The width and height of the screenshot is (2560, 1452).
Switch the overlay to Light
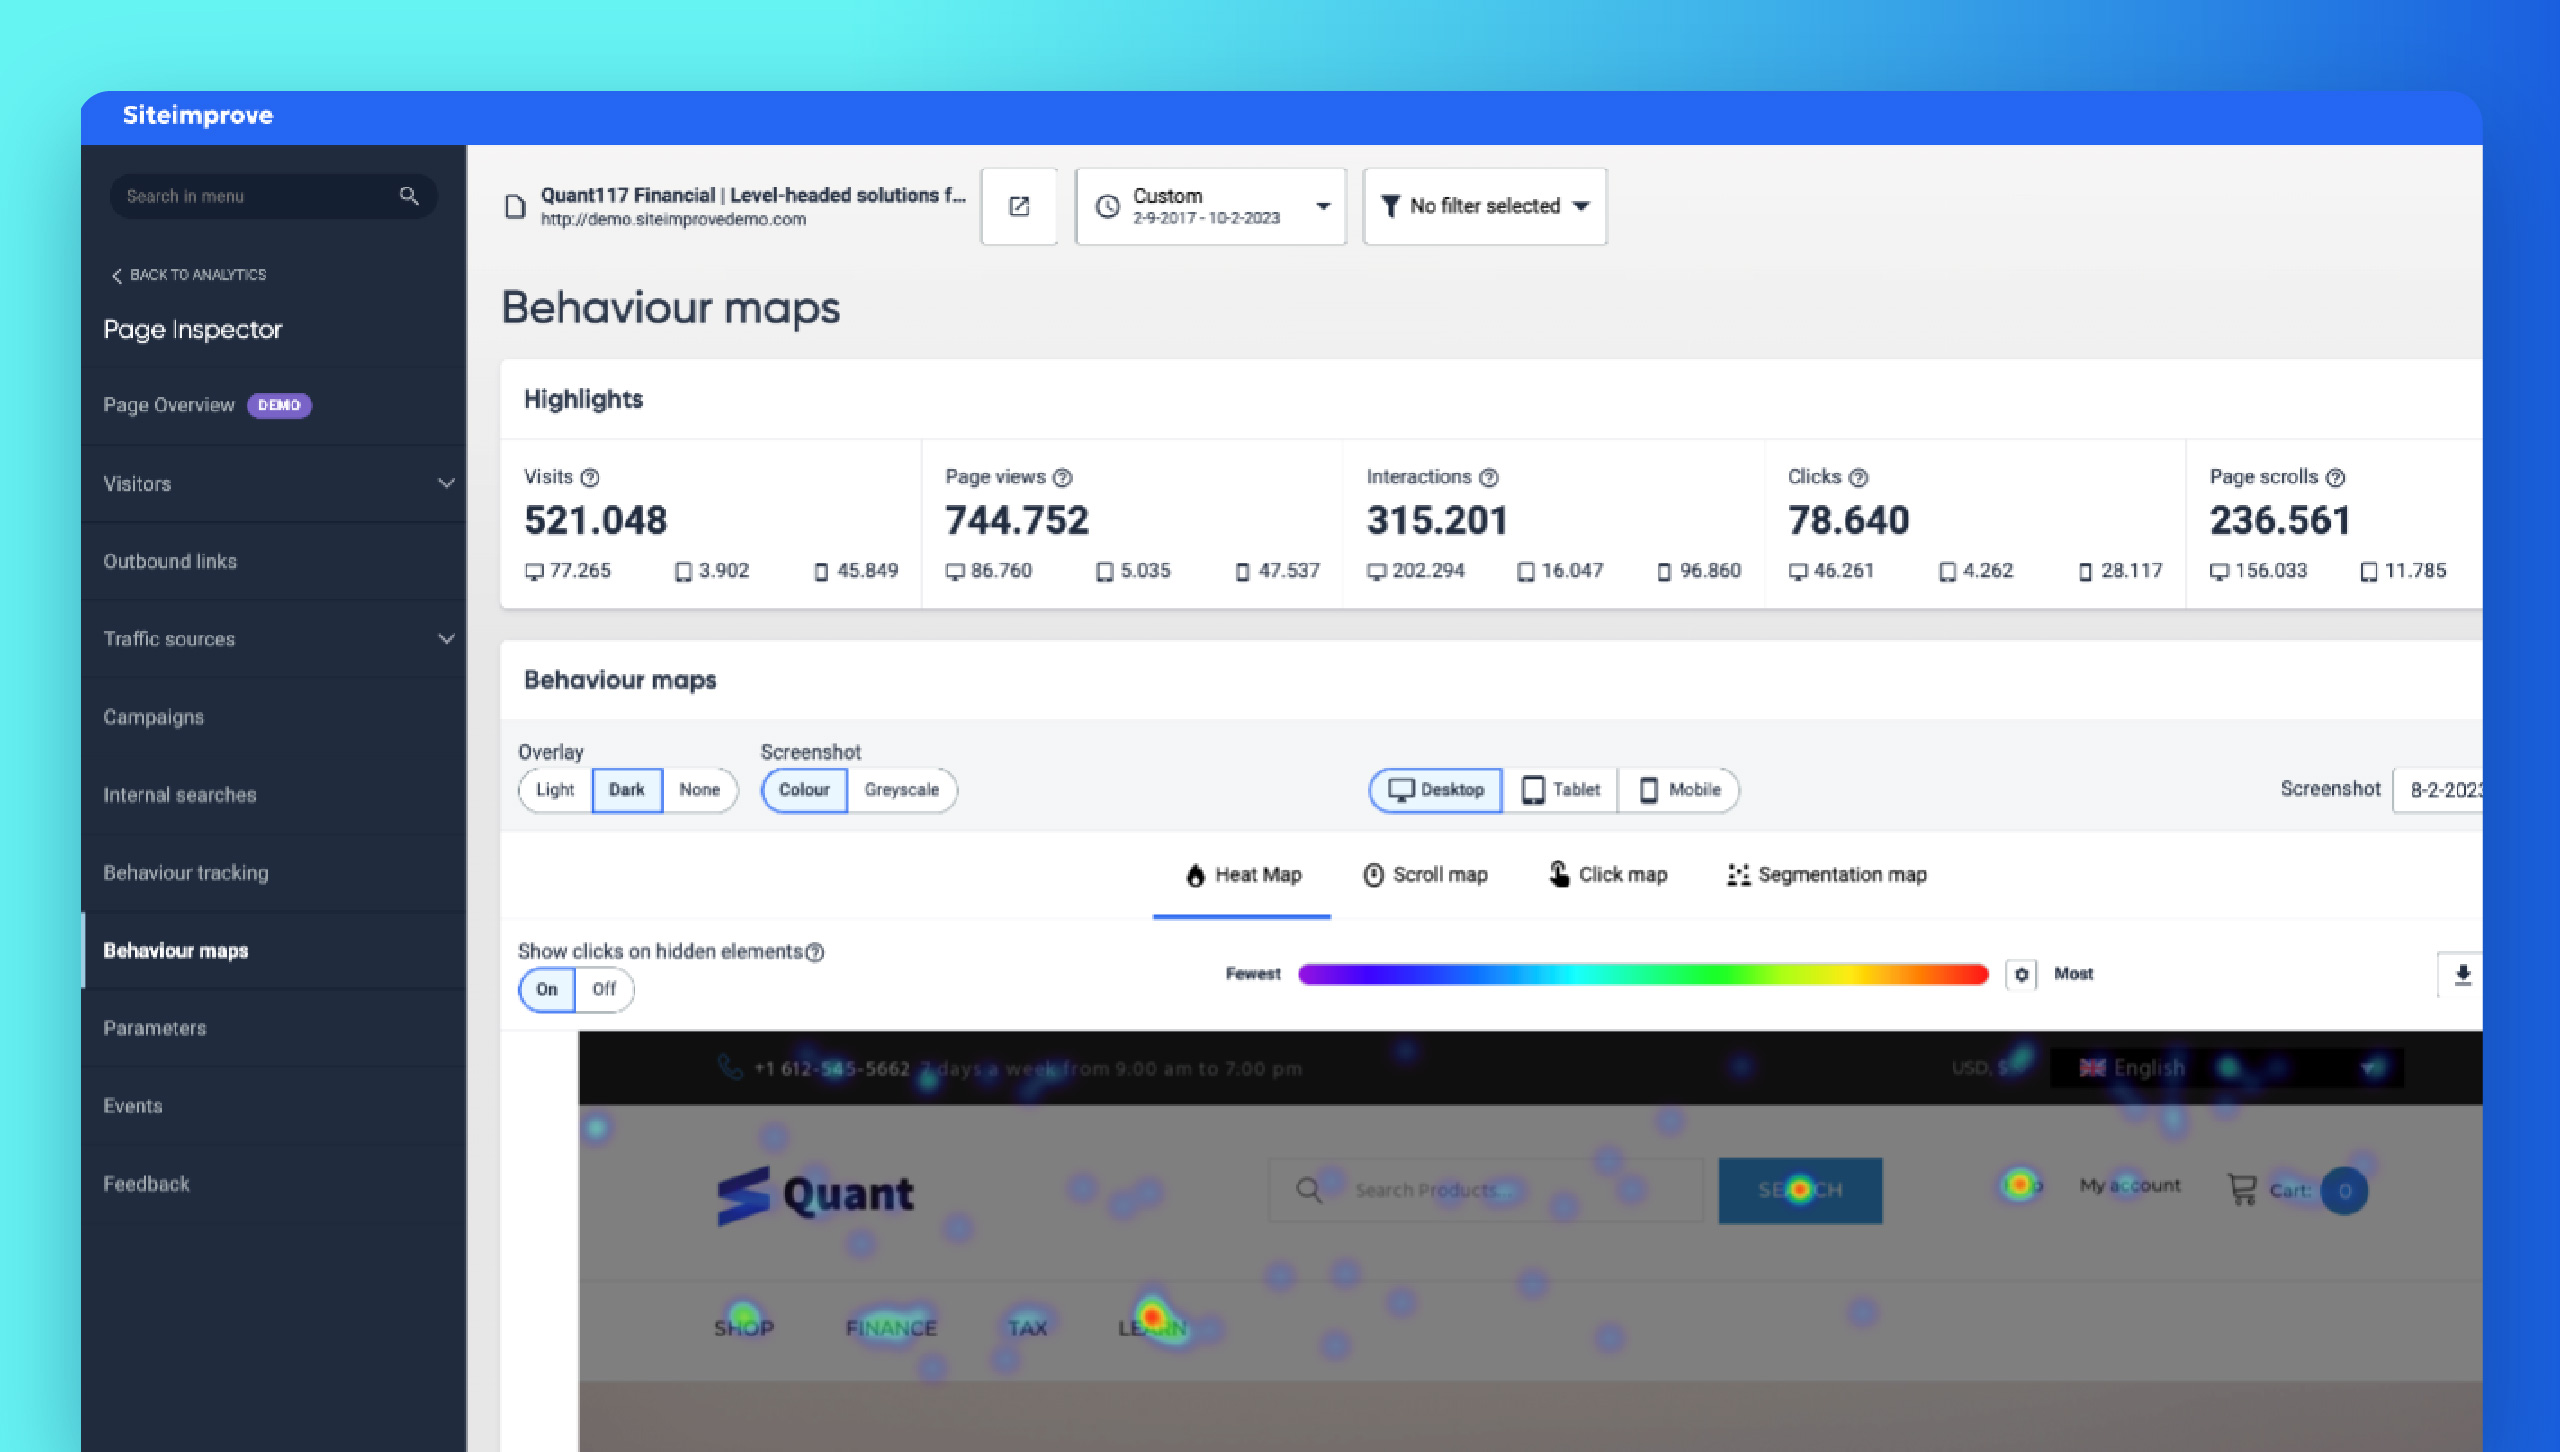(x=555, y=790)
